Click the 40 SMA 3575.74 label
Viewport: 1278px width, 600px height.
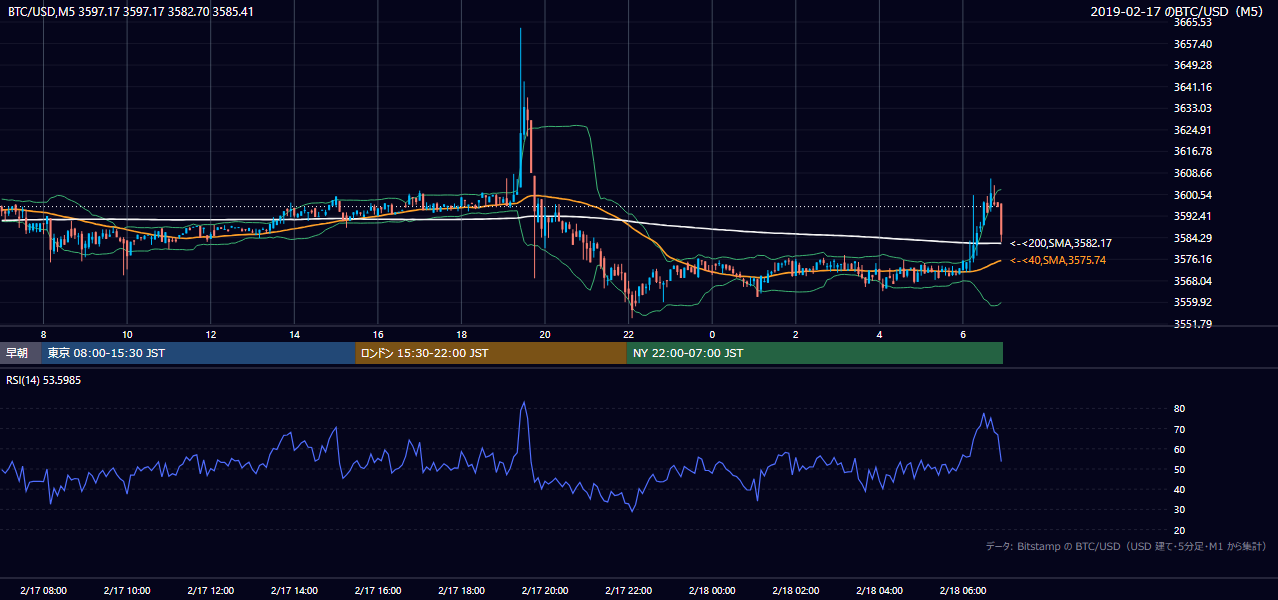click(1058, 260)
